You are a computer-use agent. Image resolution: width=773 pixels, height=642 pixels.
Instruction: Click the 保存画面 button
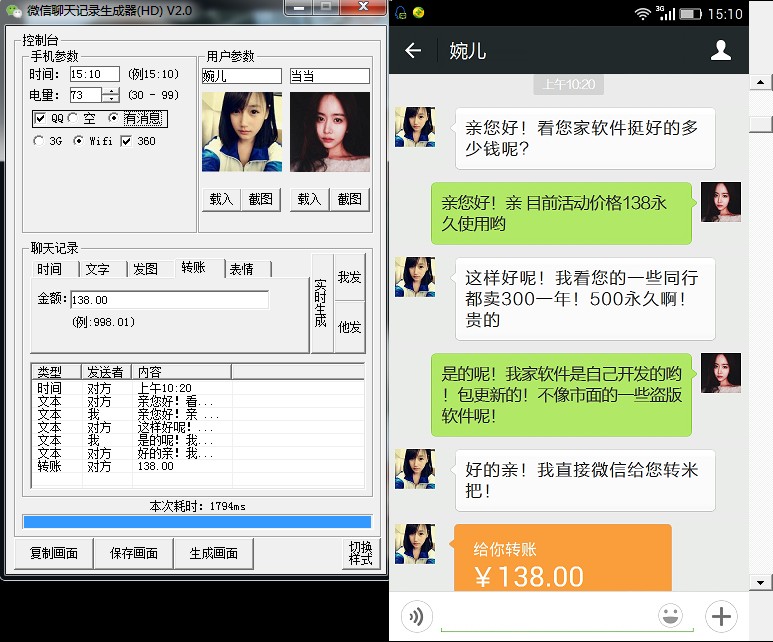click(x=134, y=553)
